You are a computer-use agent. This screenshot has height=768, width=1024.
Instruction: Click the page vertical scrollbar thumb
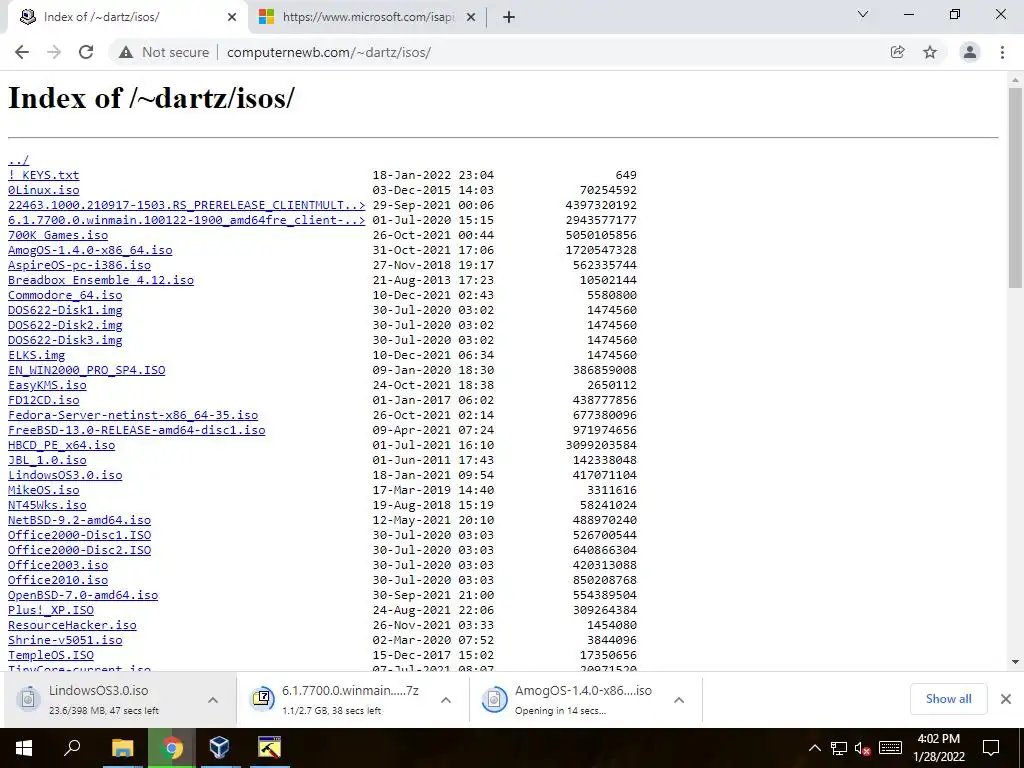click(x=1015, y=187)
